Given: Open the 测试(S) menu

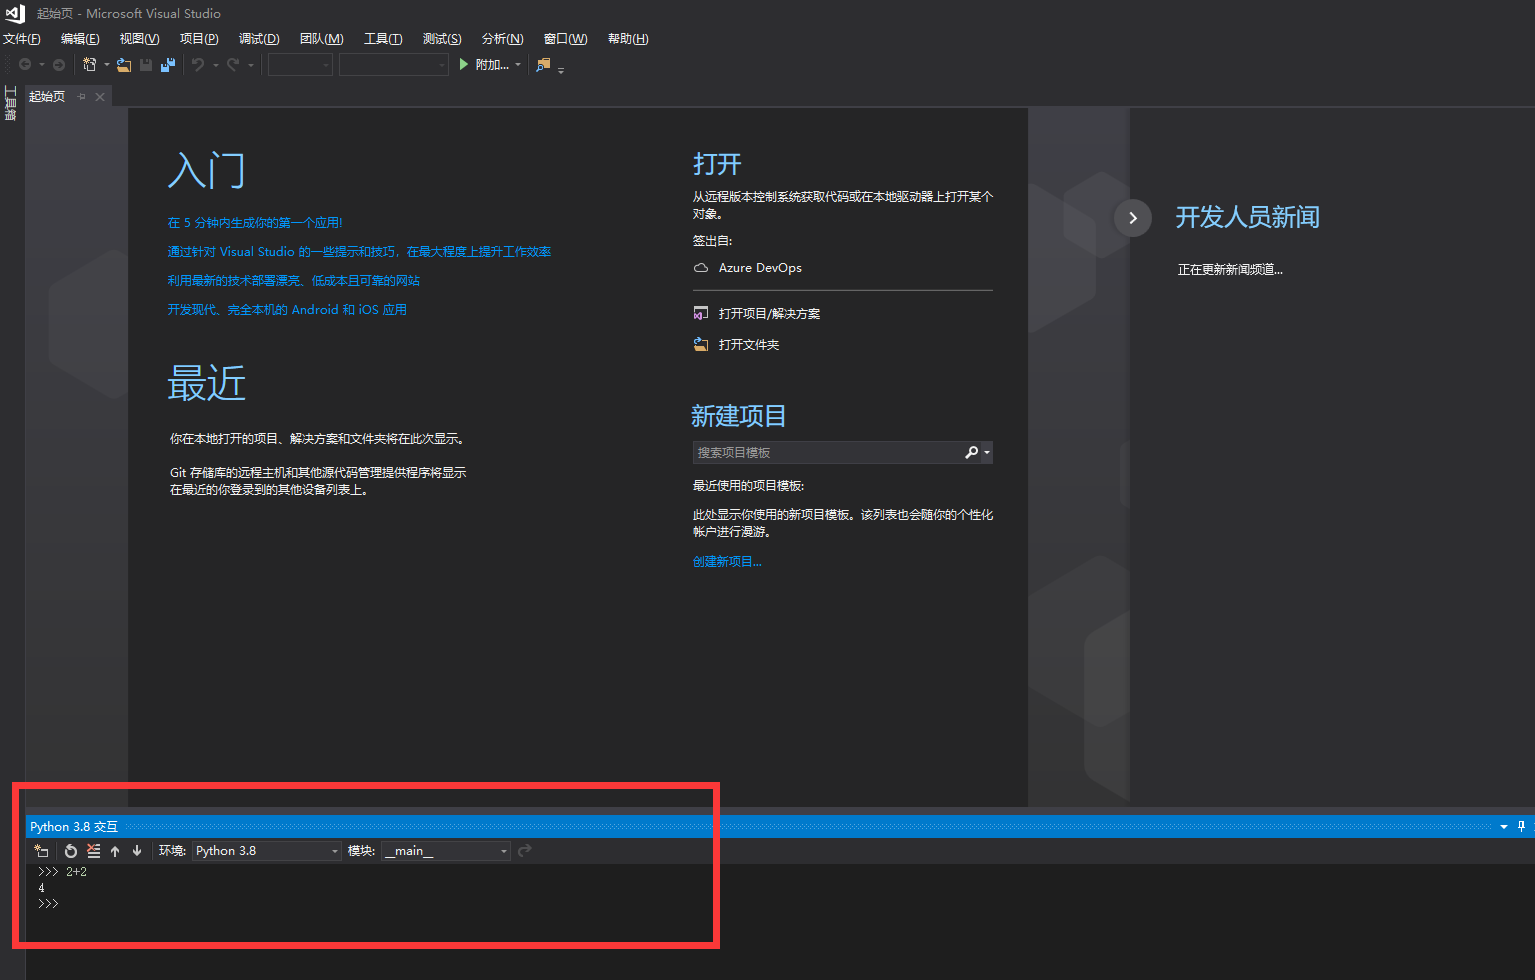Looking at the screenshot, I should (x=442, y=39).
